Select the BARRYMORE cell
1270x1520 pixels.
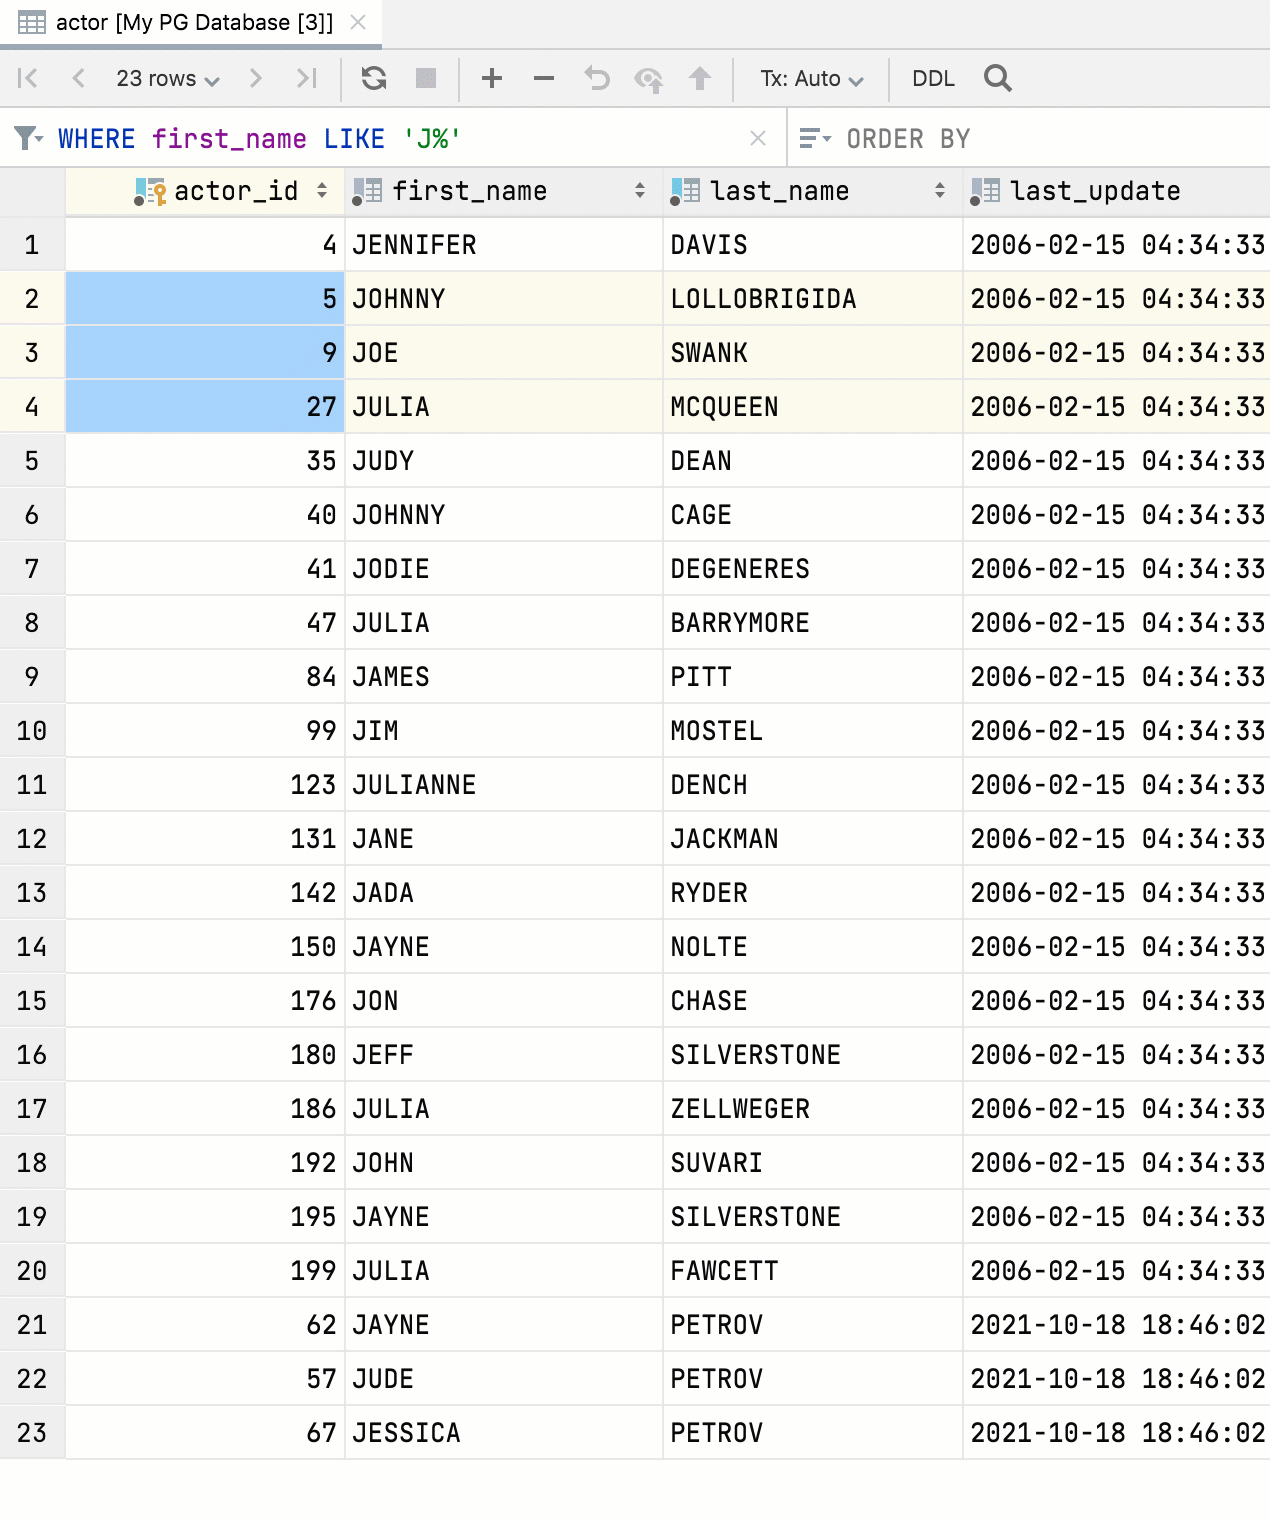coord(813,623)
